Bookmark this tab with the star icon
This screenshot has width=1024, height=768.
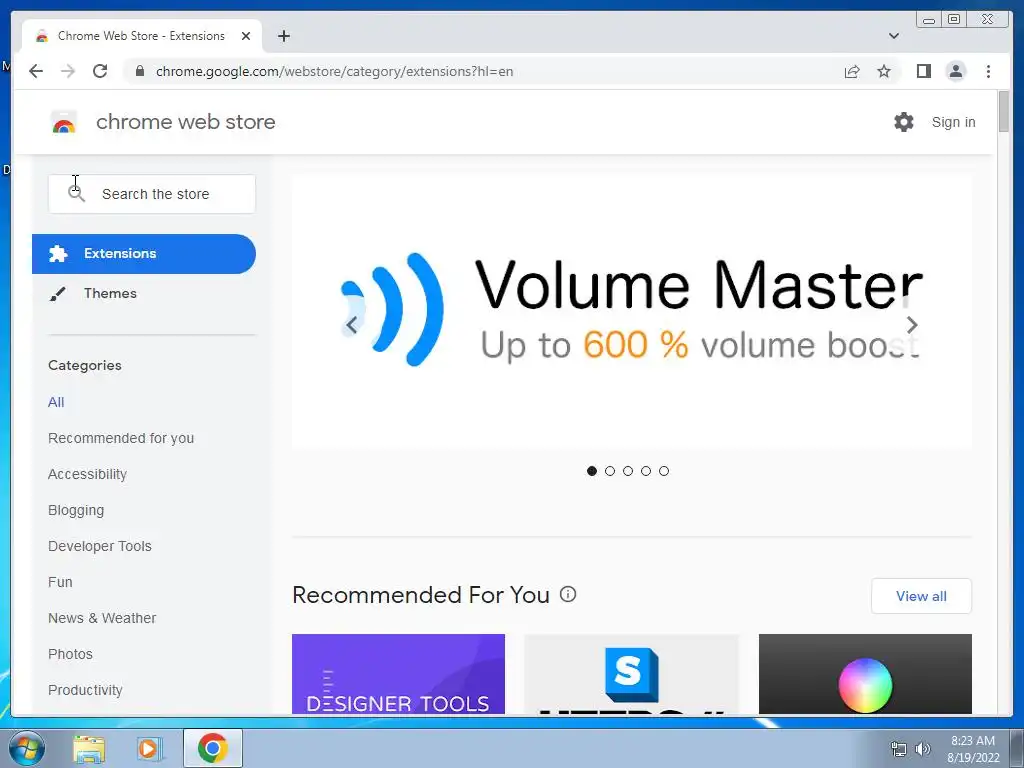coord(884,71)
